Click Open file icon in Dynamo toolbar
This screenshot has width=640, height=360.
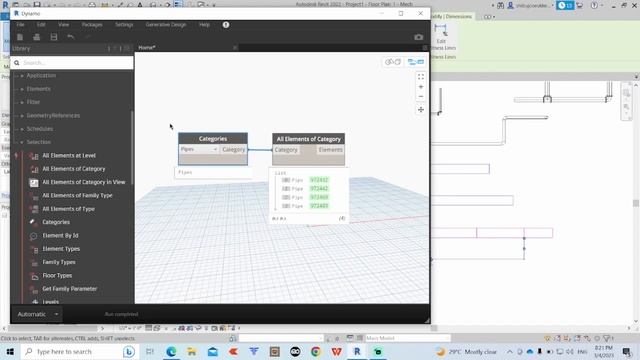coord(36,37)
